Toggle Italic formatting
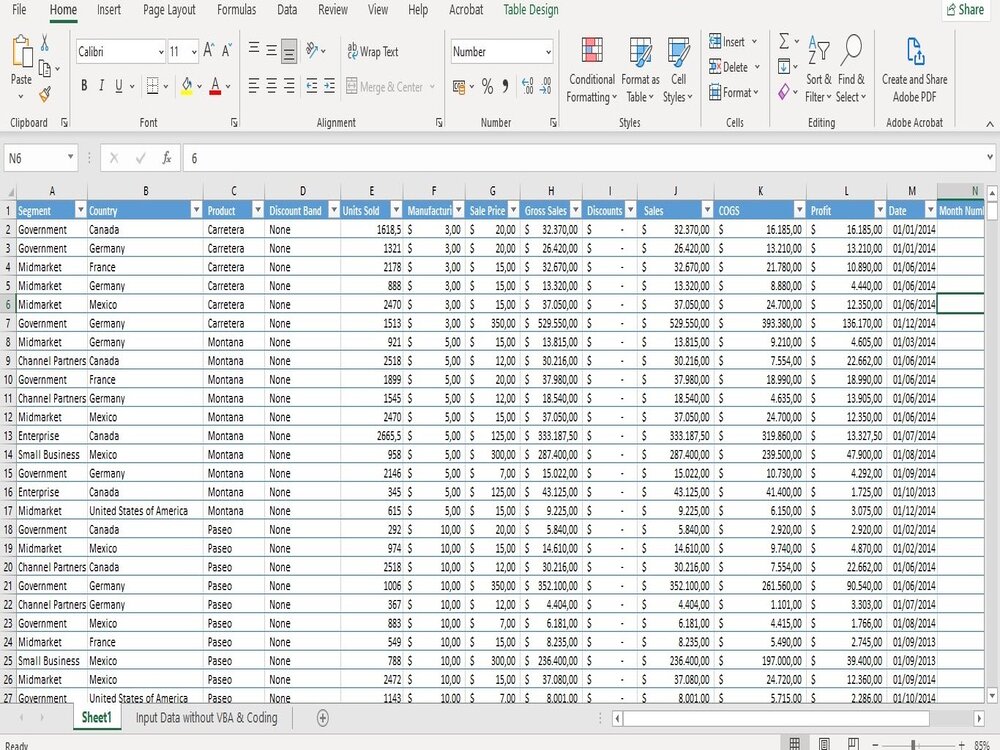Image resolution: width=1000 pixels, height=750 pixels. pyautogui.click(x=101, y=85)
